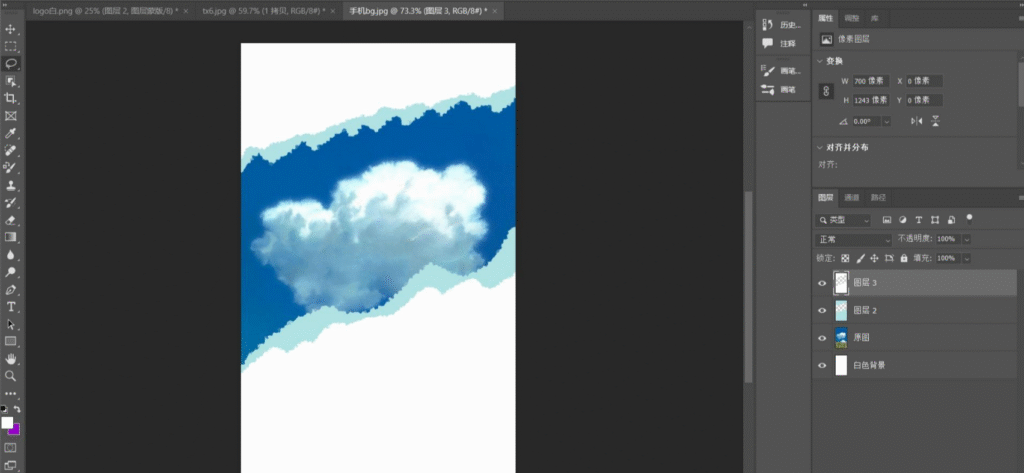The width and height of the screenshot is (1024, 473).
Task: Open the opacity 不透明度 dropdown arrow
Action: (967, 240)
